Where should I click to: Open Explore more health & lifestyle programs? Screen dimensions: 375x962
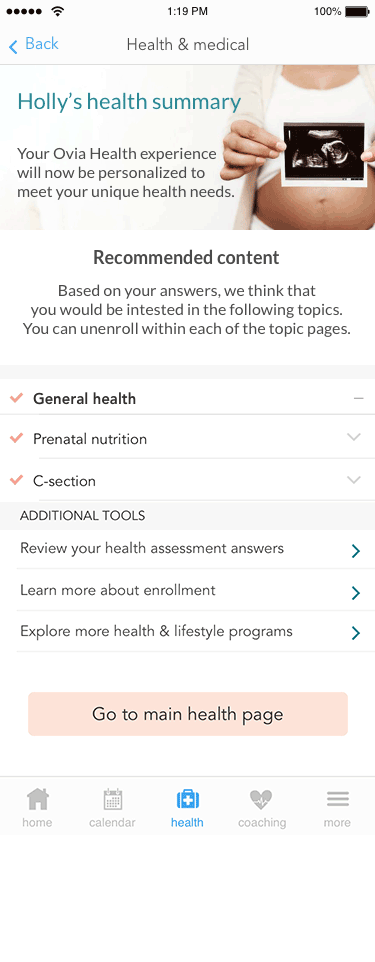pyautogui.click(x=188, y=632)
